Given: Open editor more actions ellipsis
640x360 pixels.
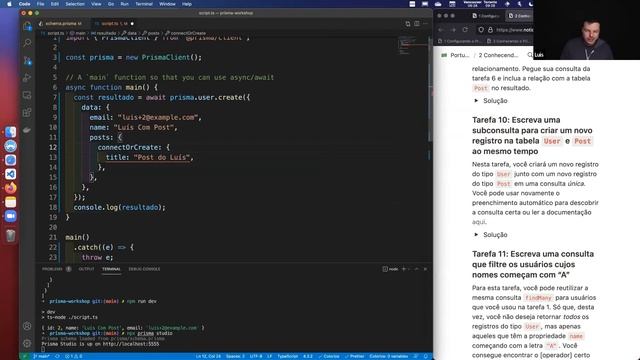Looking at the screenshot, I should coord(425,24).
